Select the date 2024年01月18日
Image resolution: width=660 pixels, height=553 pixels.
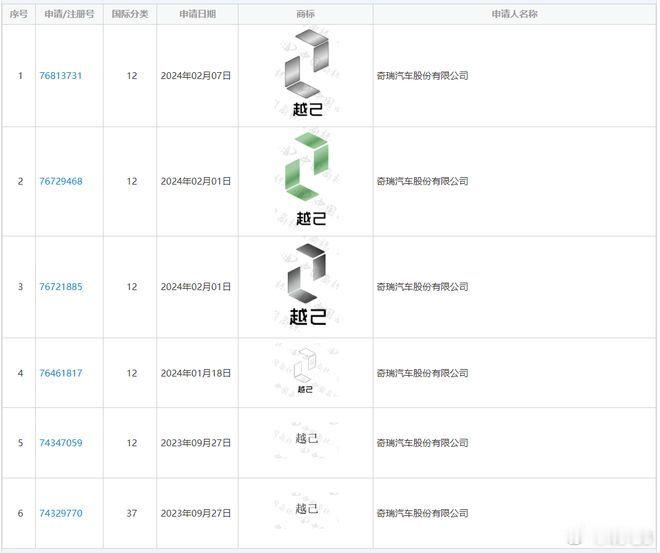click(196, 373)
